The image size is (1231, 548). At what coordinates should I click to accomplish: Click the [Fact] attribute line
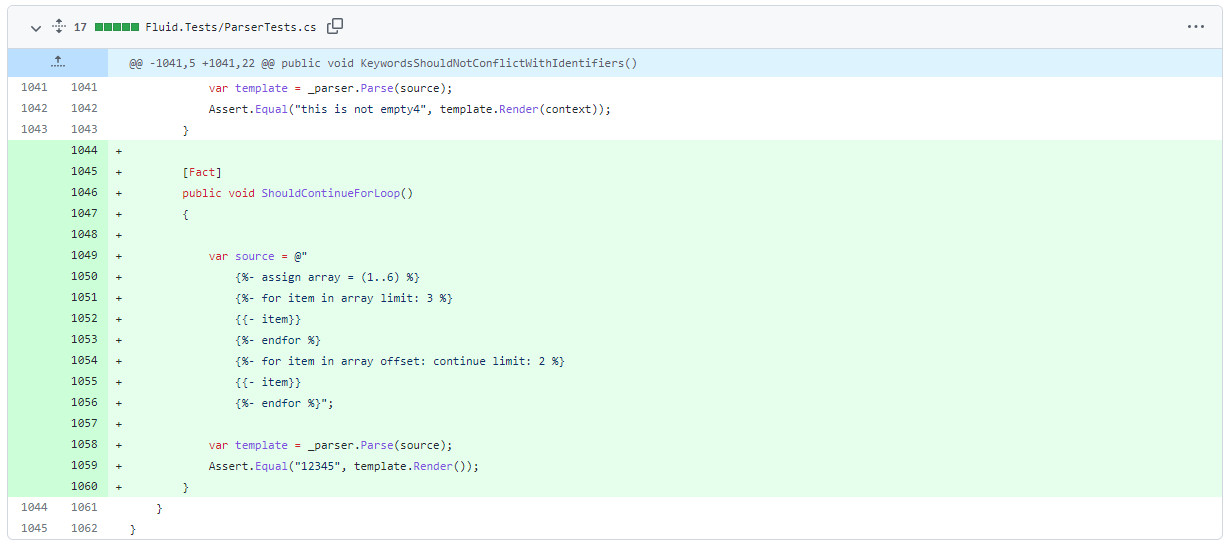[x=202, y=172]
